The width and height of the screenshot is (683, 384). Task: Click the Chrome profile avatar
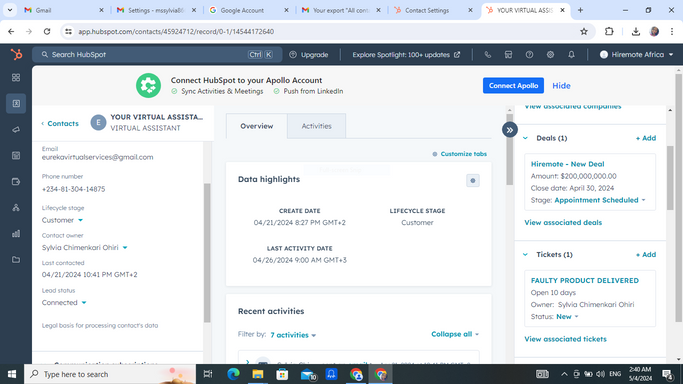click(x=654, y=31)
